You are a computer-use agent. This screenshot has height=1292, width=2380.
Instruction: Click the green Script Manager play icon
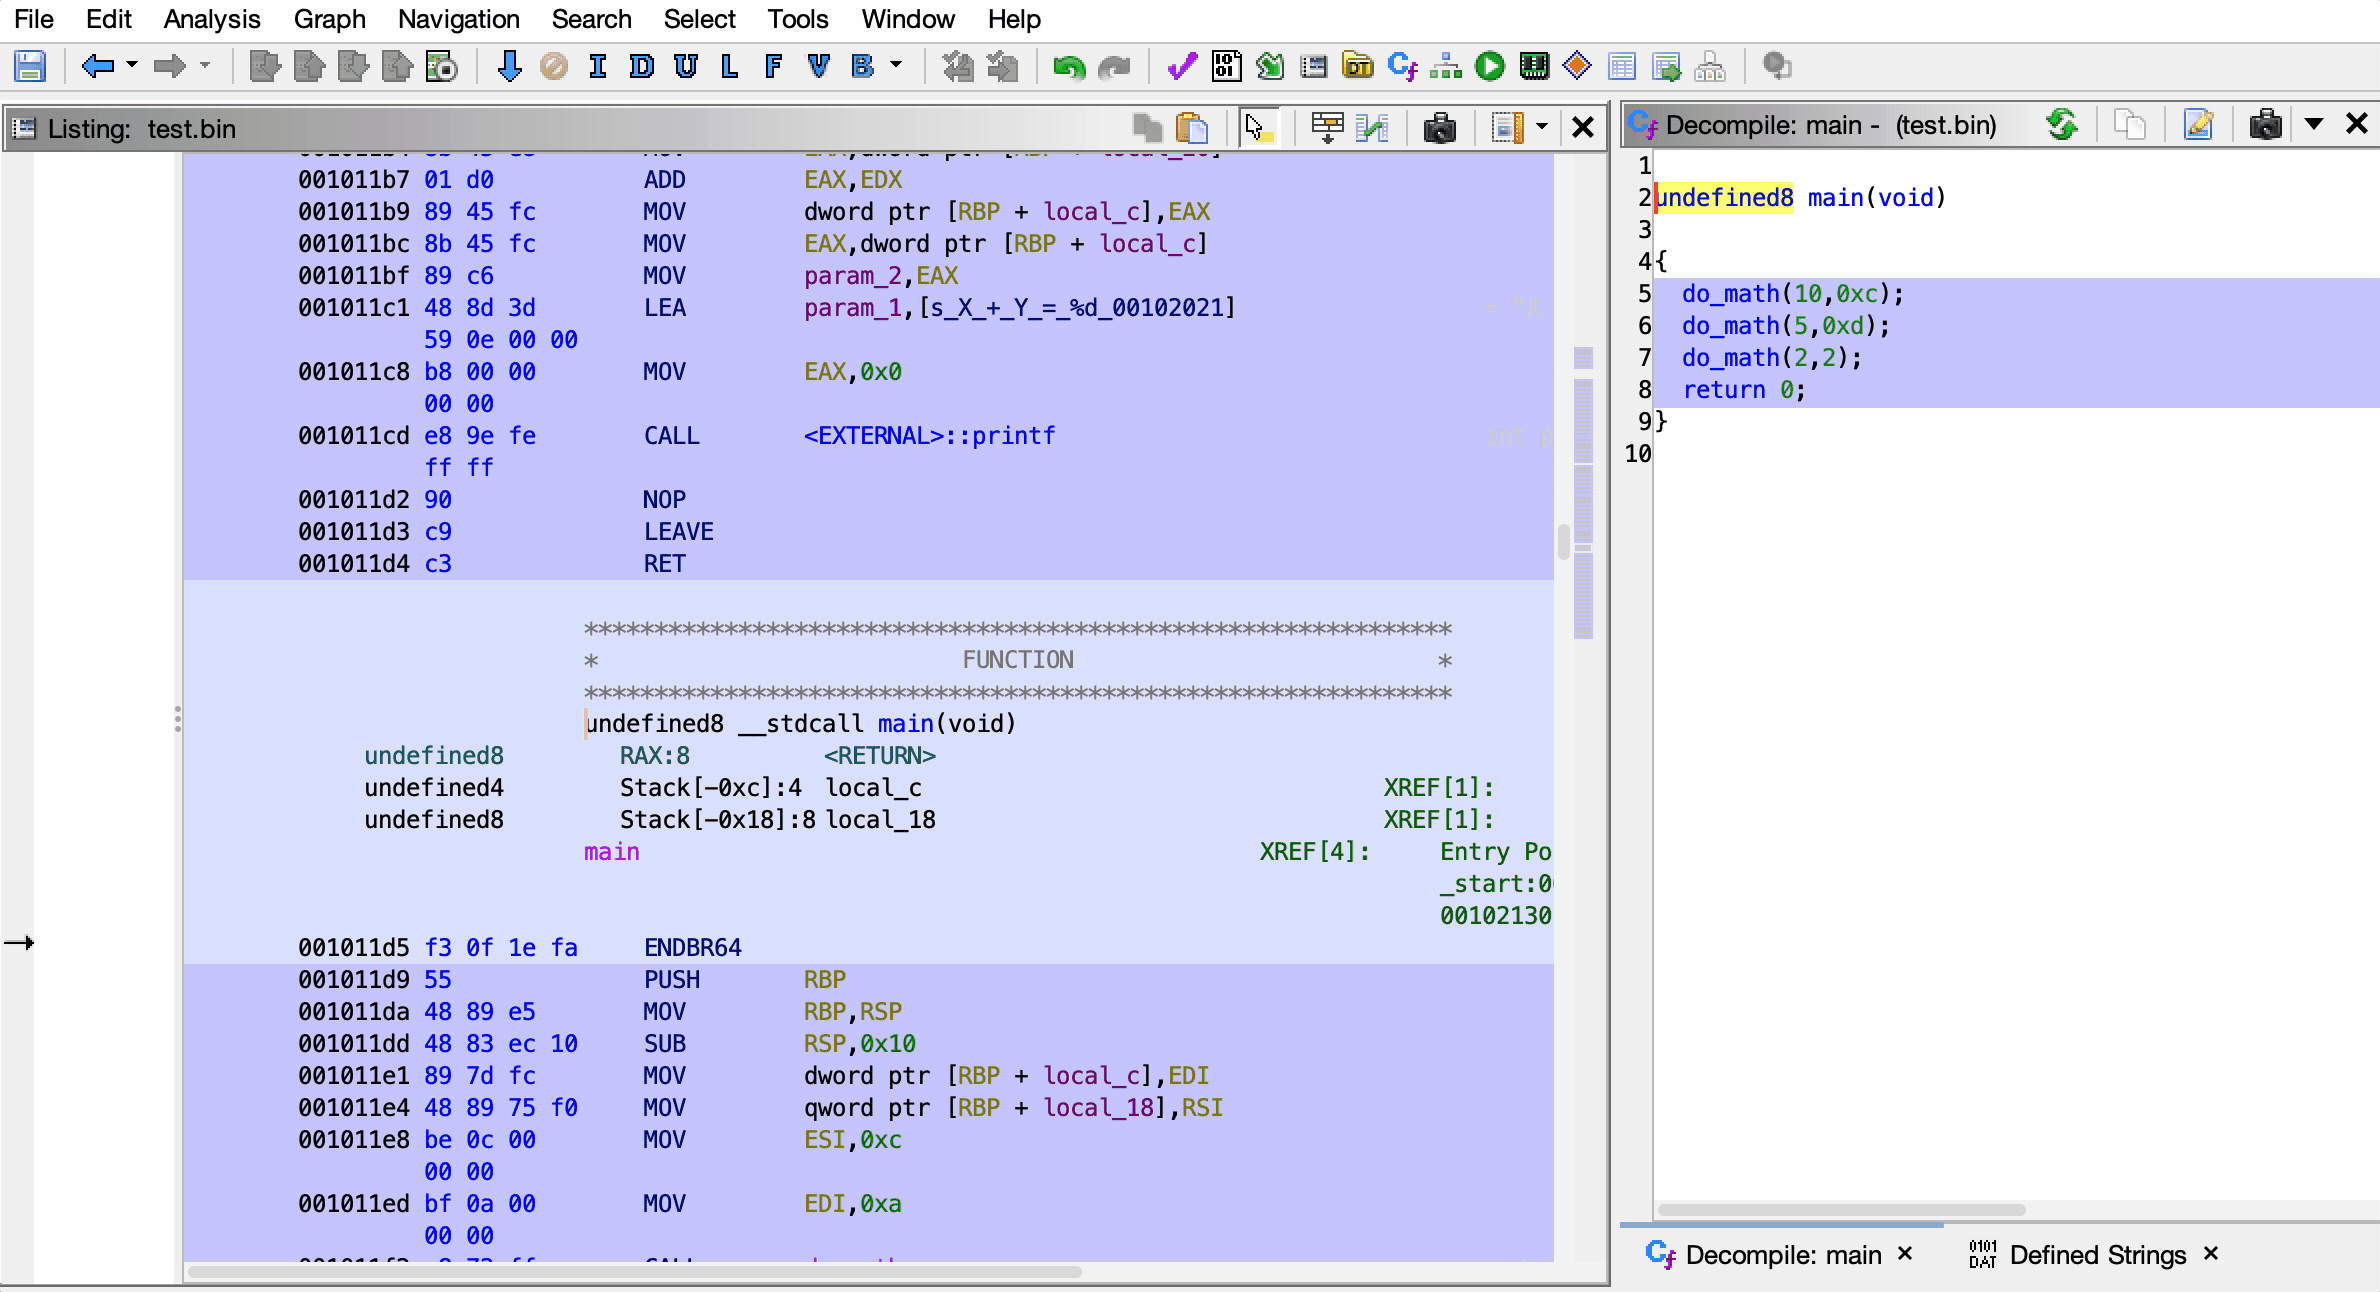[x=1489, y=67]
